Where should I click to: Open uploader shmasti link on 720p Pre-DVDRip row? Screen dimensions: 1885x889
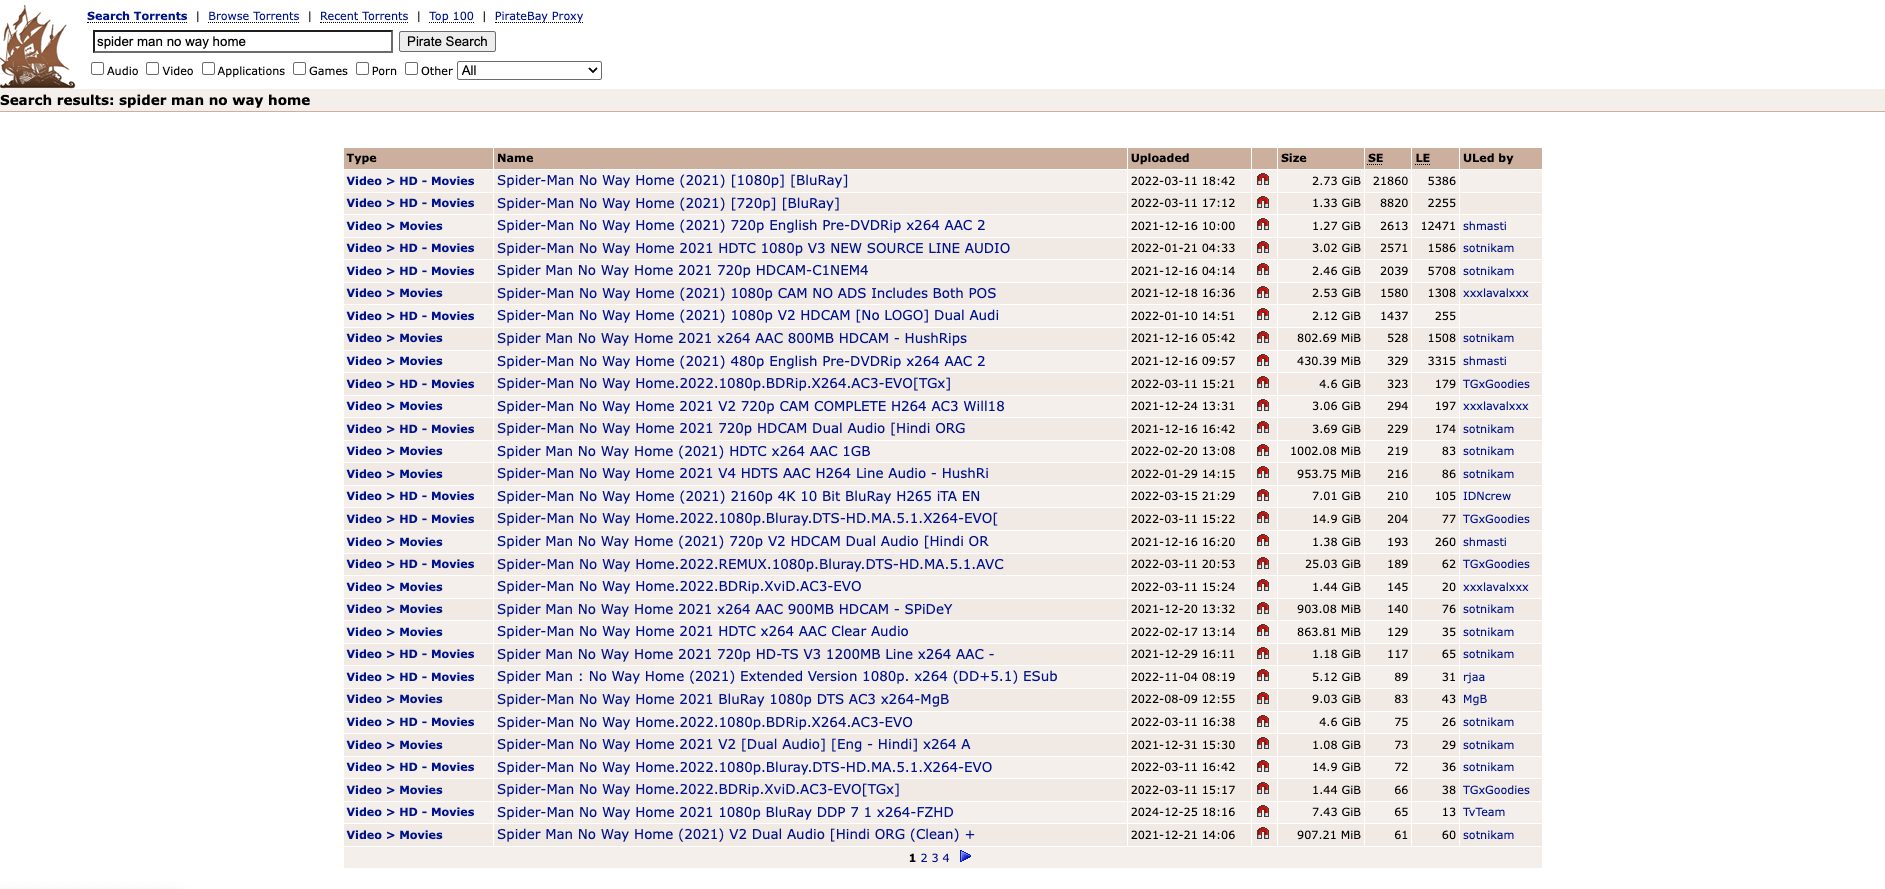tap(1484, 226)
